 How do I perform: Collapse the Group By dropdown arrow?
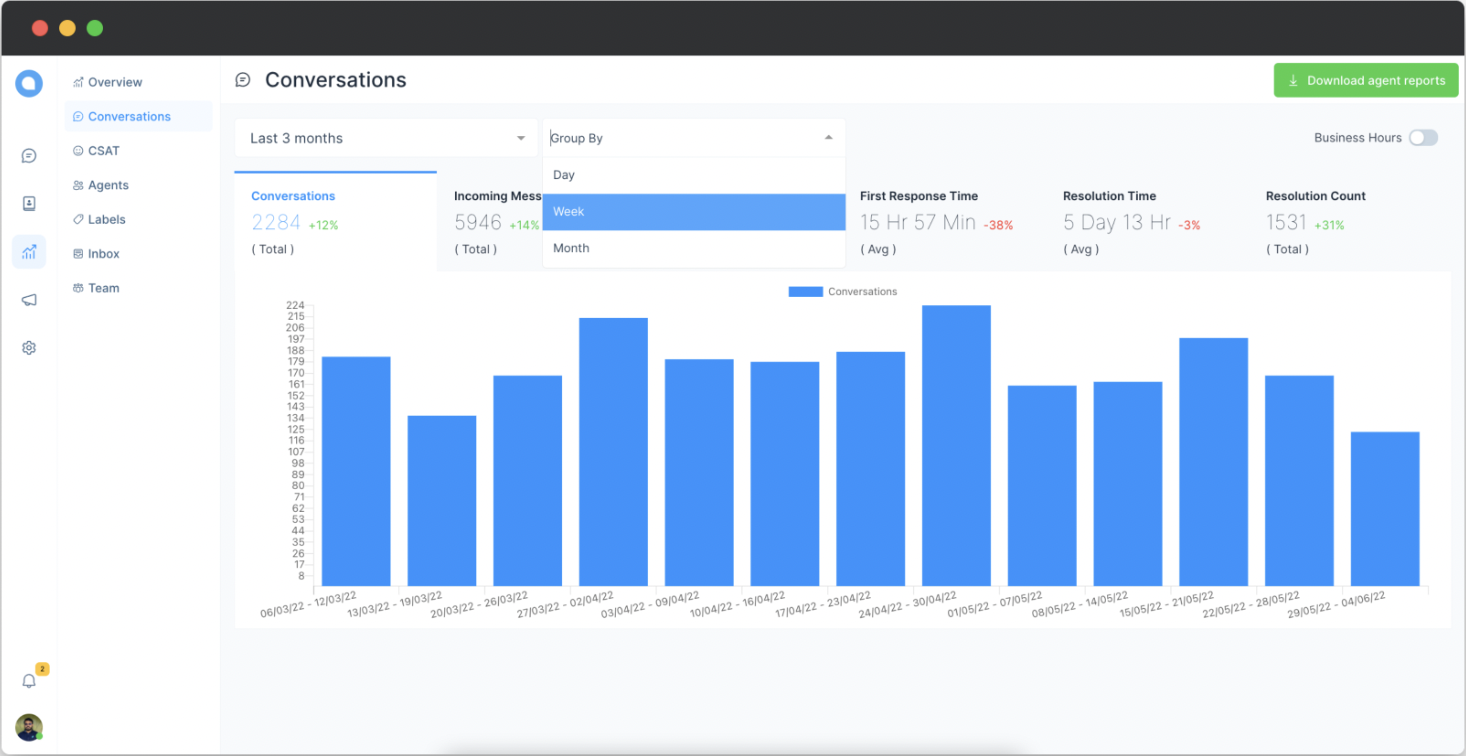click(828, 138)
